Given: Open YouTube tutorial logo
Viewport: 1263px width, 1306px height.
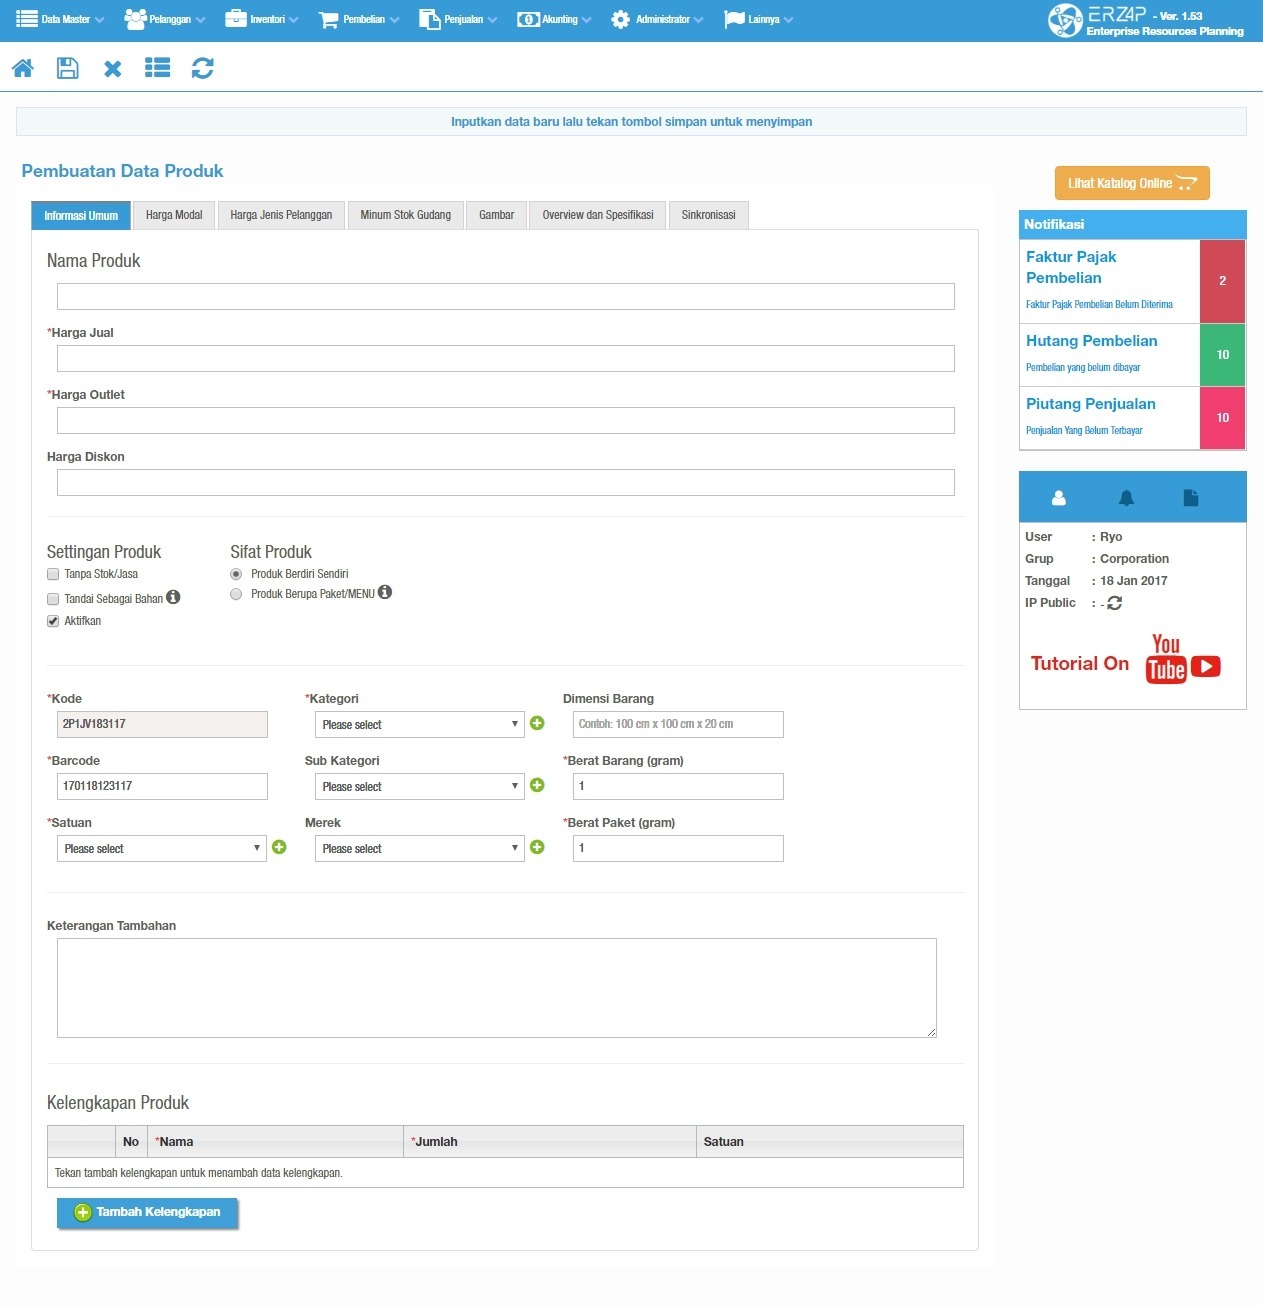Looking at the screenshot, I should pyautogui.click(x=1183, y=659).
